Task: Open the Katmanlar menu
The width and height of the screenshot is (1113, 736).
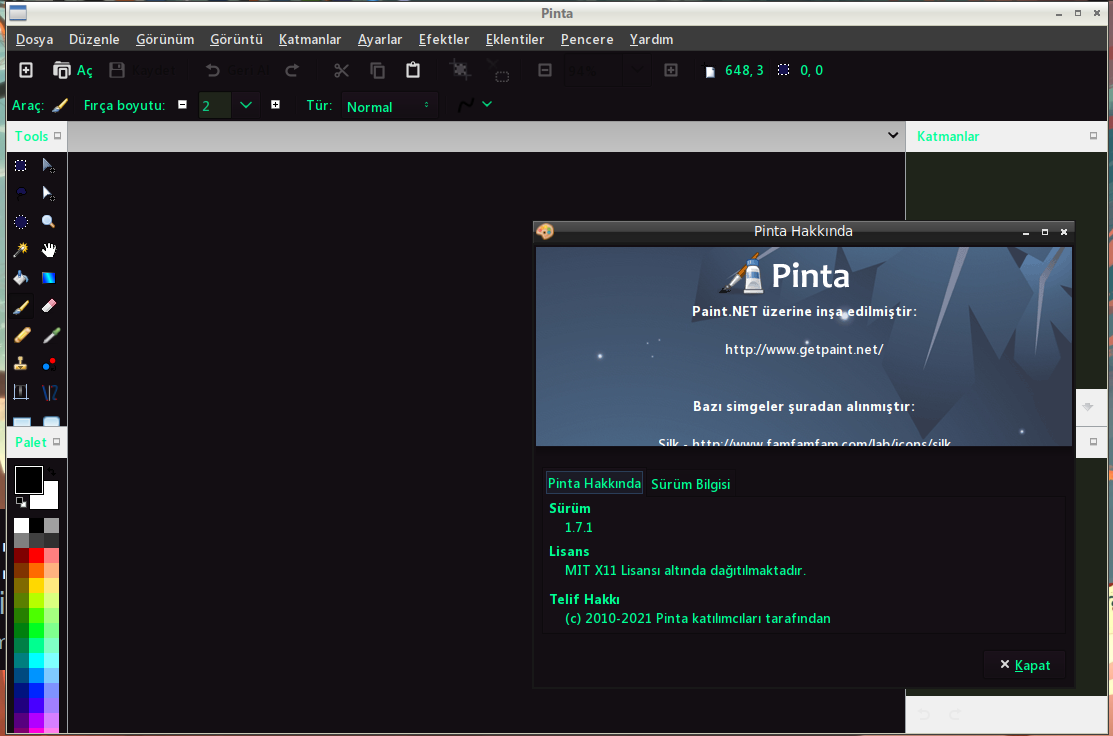Action: tap(310, 40)
